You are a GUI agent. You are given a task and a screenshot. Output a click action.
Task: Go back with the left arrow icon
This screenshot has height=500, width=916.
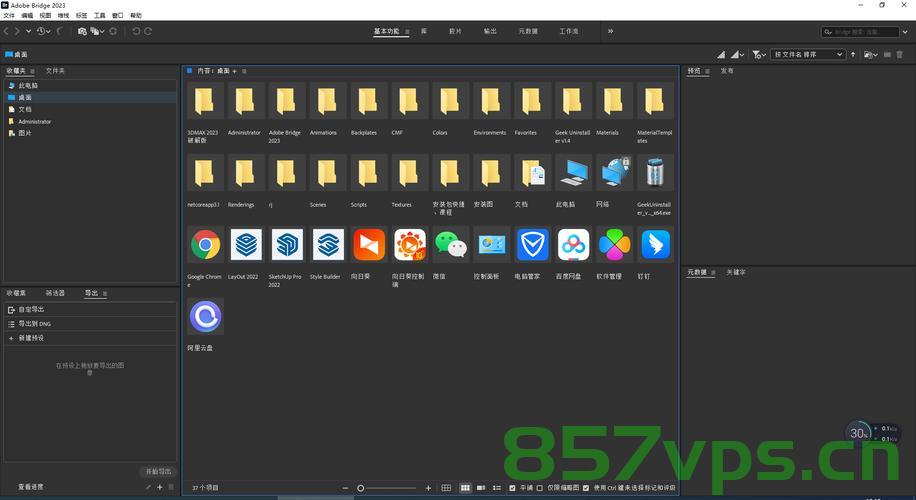[6, 31]
